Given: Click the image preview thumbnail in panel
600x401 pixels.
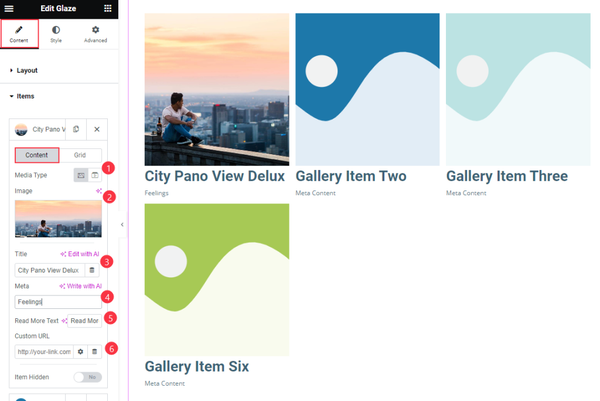Looking at the screenshot, I should [58, 218].
